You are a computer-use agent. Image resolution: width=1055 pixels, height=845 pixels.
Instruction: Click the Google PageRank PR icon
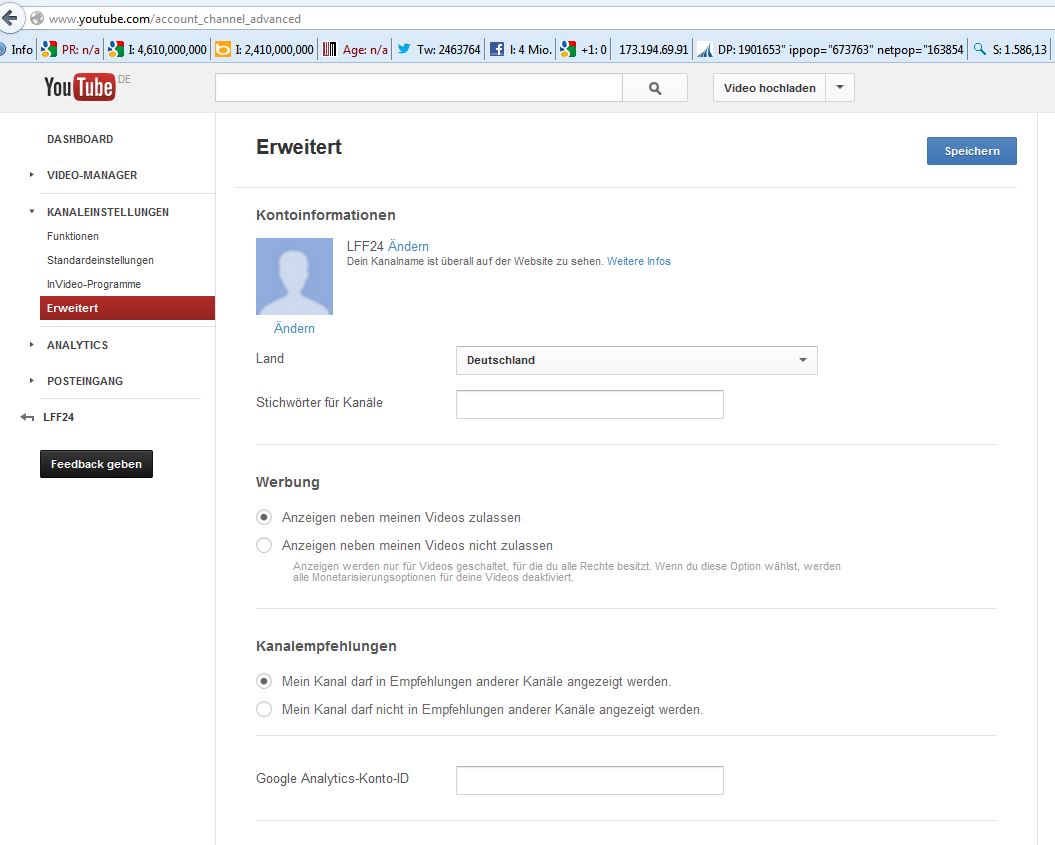click(48, 49)
